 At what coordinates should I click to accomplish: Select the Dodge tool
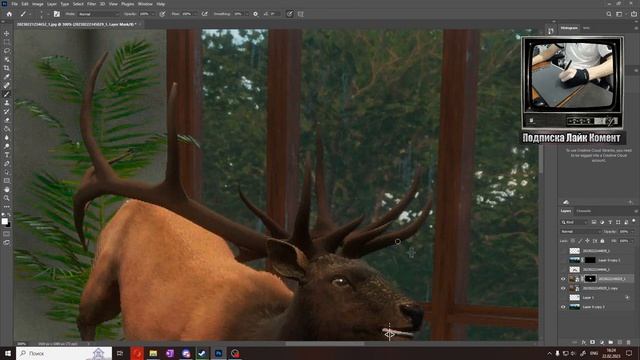[x=7, y=146]
